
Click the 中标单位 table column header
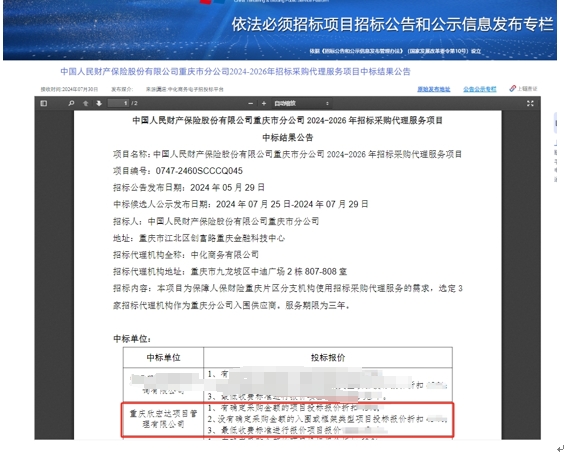(163, 358)
